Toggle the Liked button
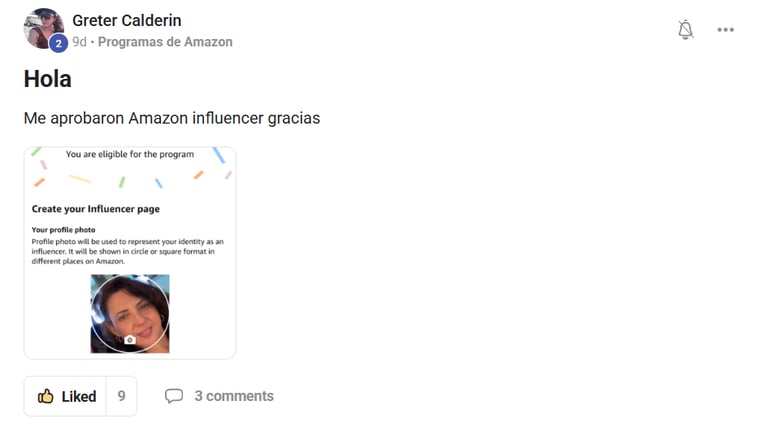The width and height of the screenshot is (768, 427). [x=65, y=396]
